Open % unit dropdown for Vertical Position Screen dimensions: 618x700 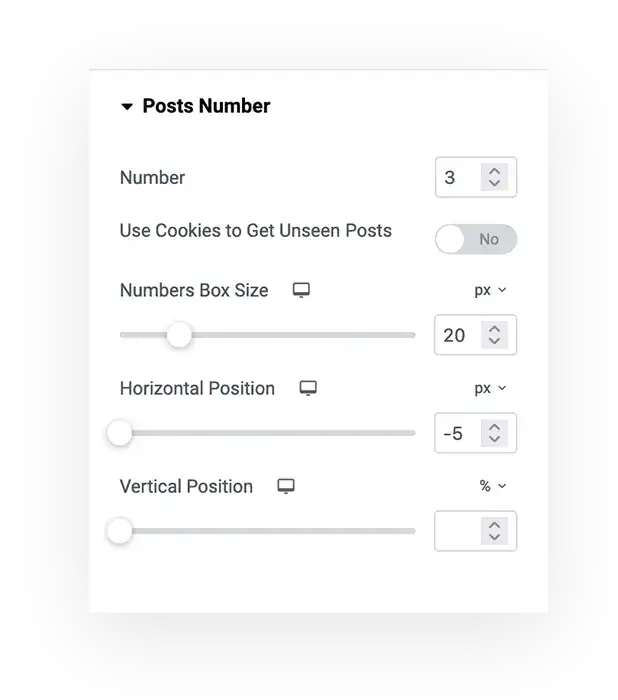[492, 486]
